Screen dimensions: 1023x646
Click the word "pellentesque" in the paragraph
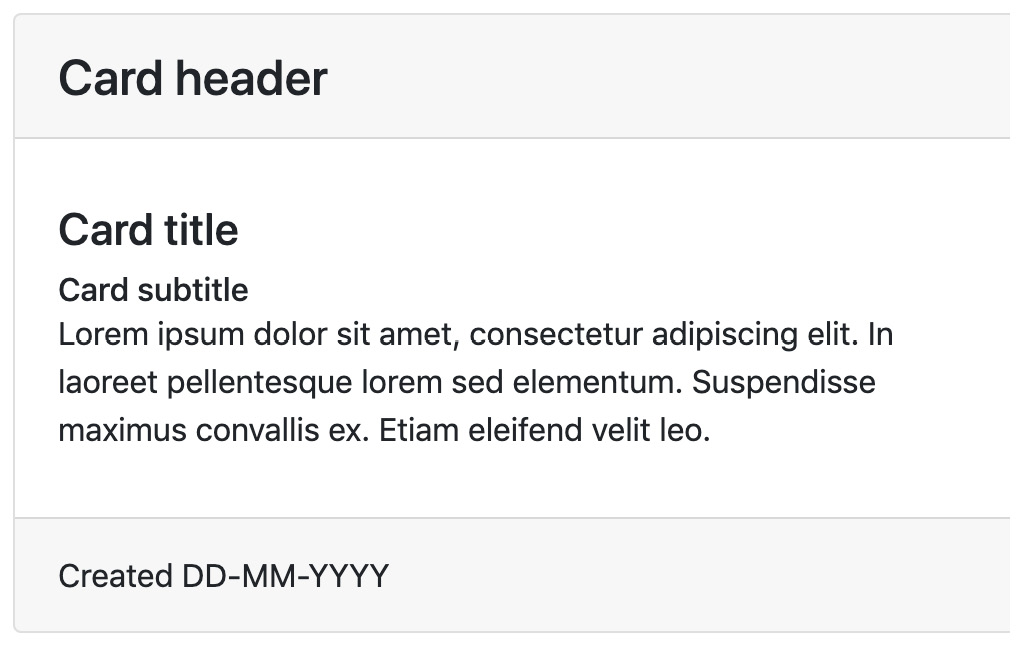click(x=260, y=382)
